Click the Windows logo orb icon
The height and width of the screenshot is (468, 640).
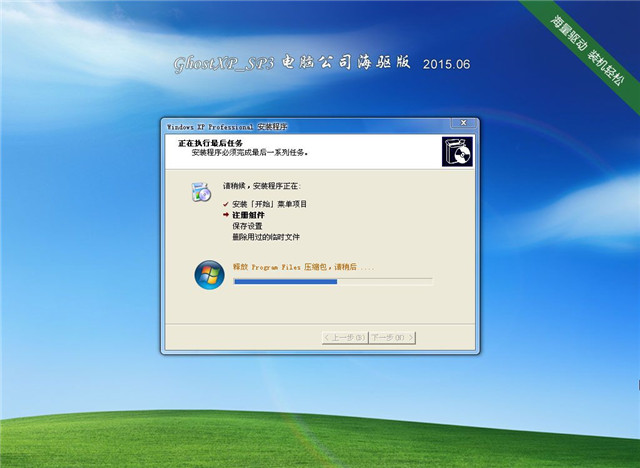[210, 273]
